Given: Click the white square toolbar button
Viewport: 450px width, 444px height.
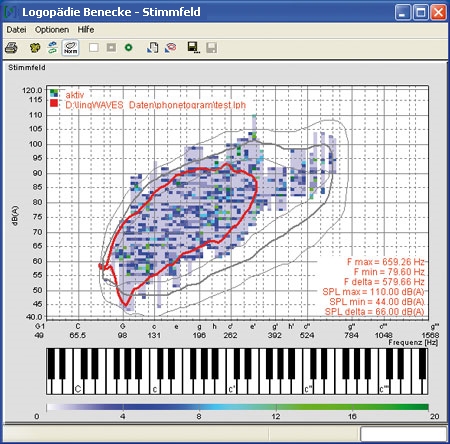Looking at the screenshot, I should pyautogui.click(x=94, y=48).
